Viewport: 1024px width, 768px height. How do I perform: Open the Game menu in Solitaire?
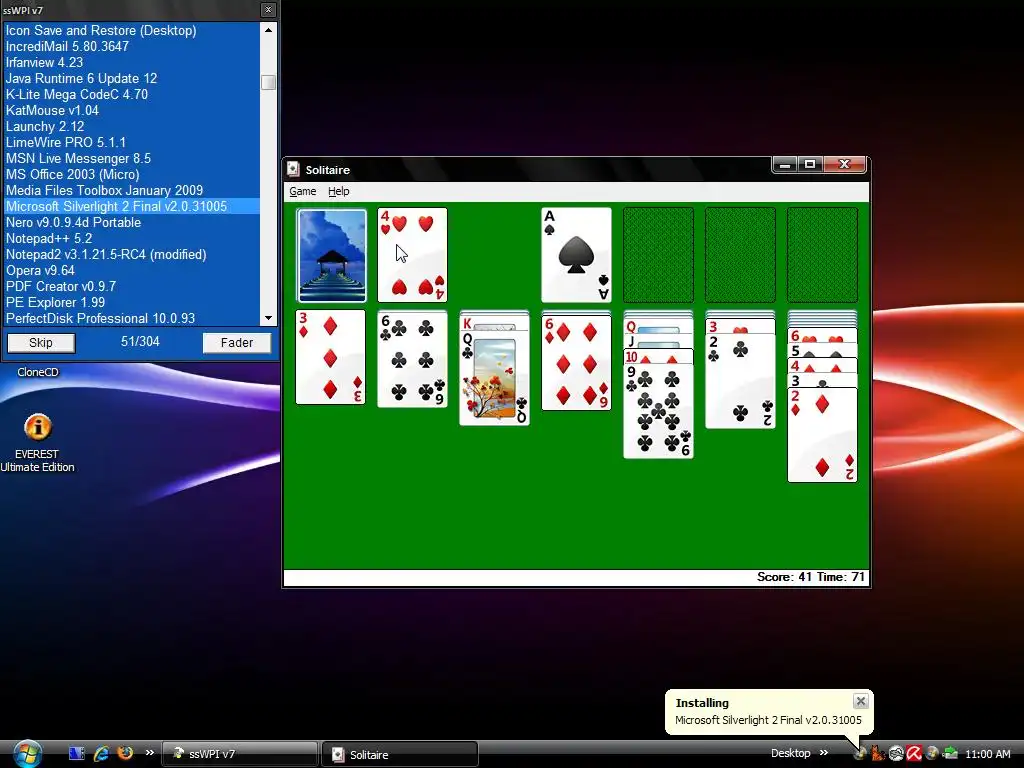point(302,191)
